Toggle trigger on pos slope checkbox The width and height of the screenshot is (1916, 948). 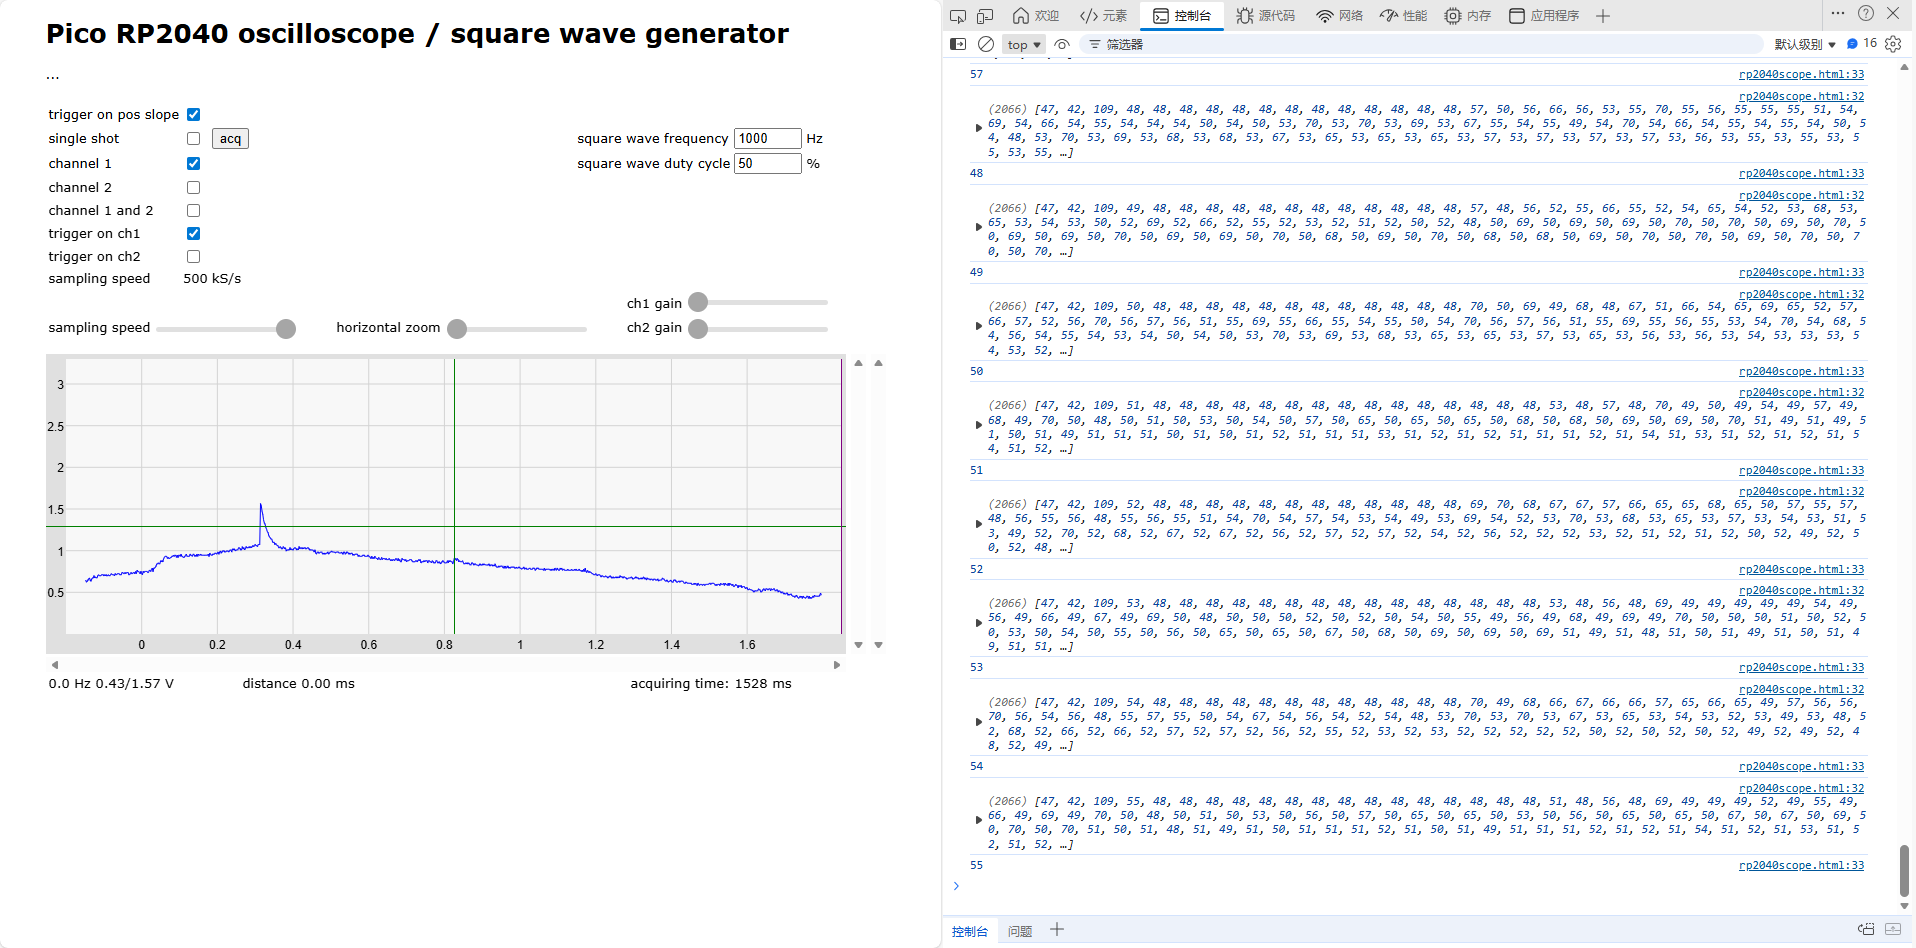click(x=194, y=115)
